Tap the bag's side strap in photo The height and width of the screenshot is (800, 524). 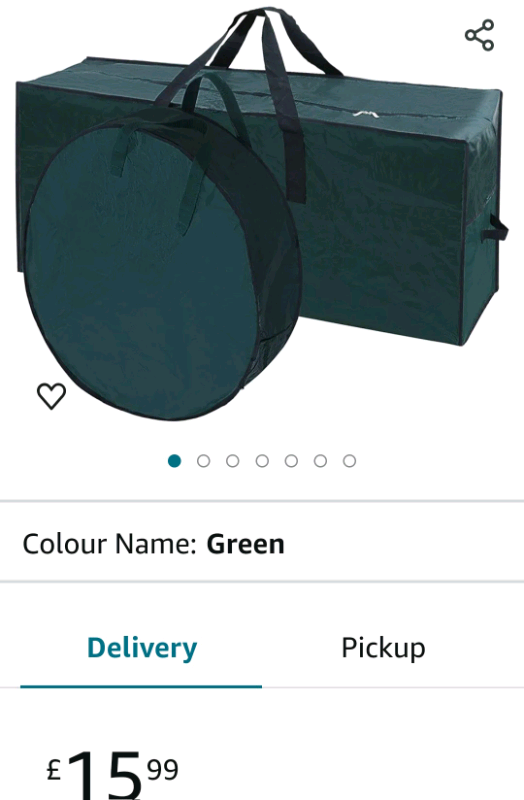tap(498, 229)
